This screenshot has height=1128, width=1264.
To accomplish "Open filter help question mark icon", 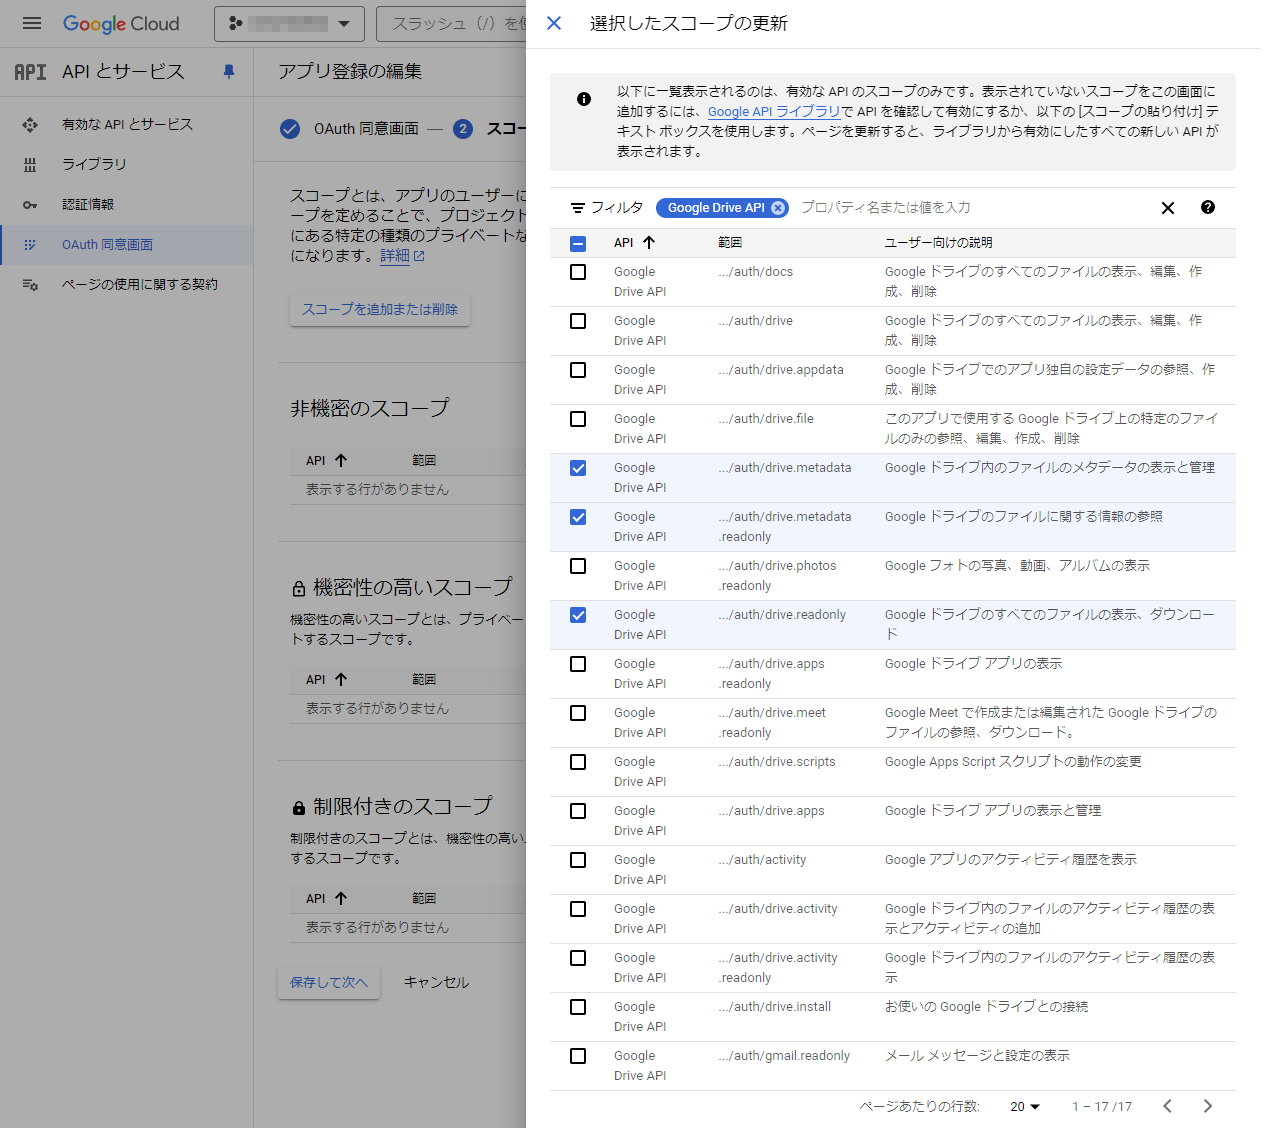I will click(x=1208, y=207).
